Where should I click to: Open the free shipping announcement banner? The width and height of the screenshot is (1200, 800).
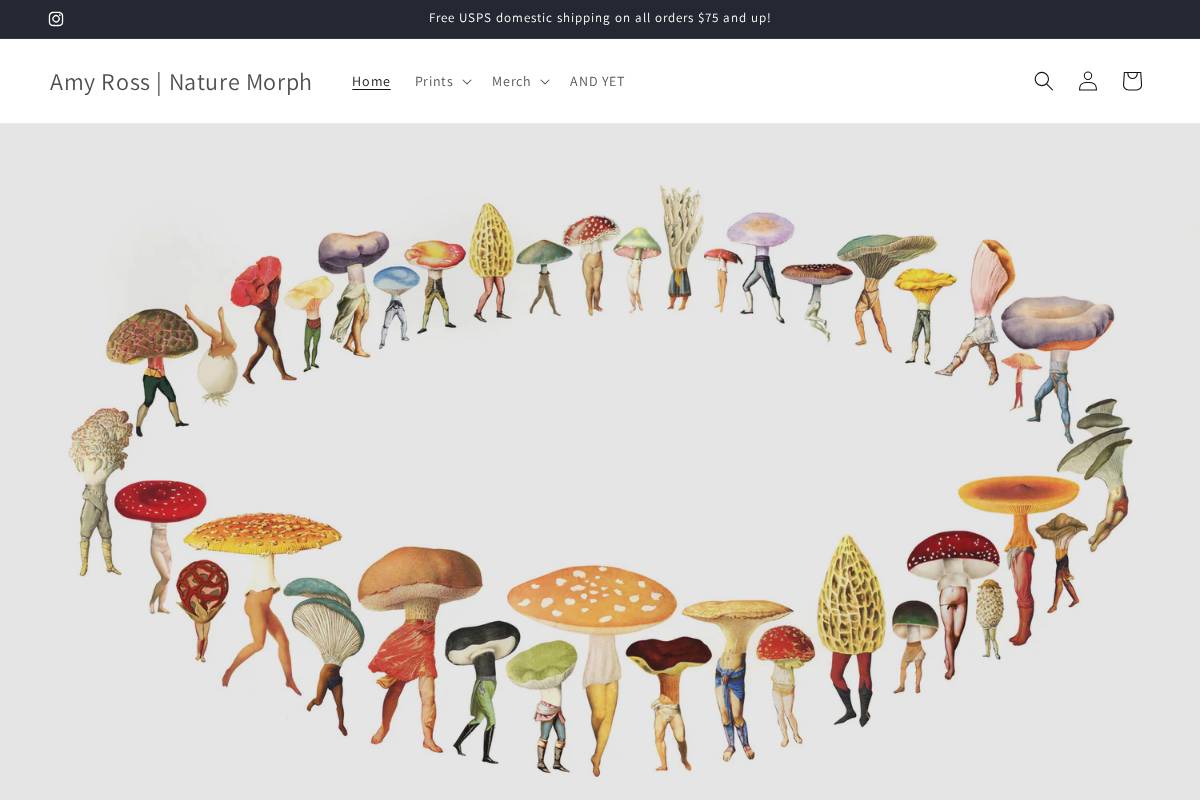[x=600, y=18]
